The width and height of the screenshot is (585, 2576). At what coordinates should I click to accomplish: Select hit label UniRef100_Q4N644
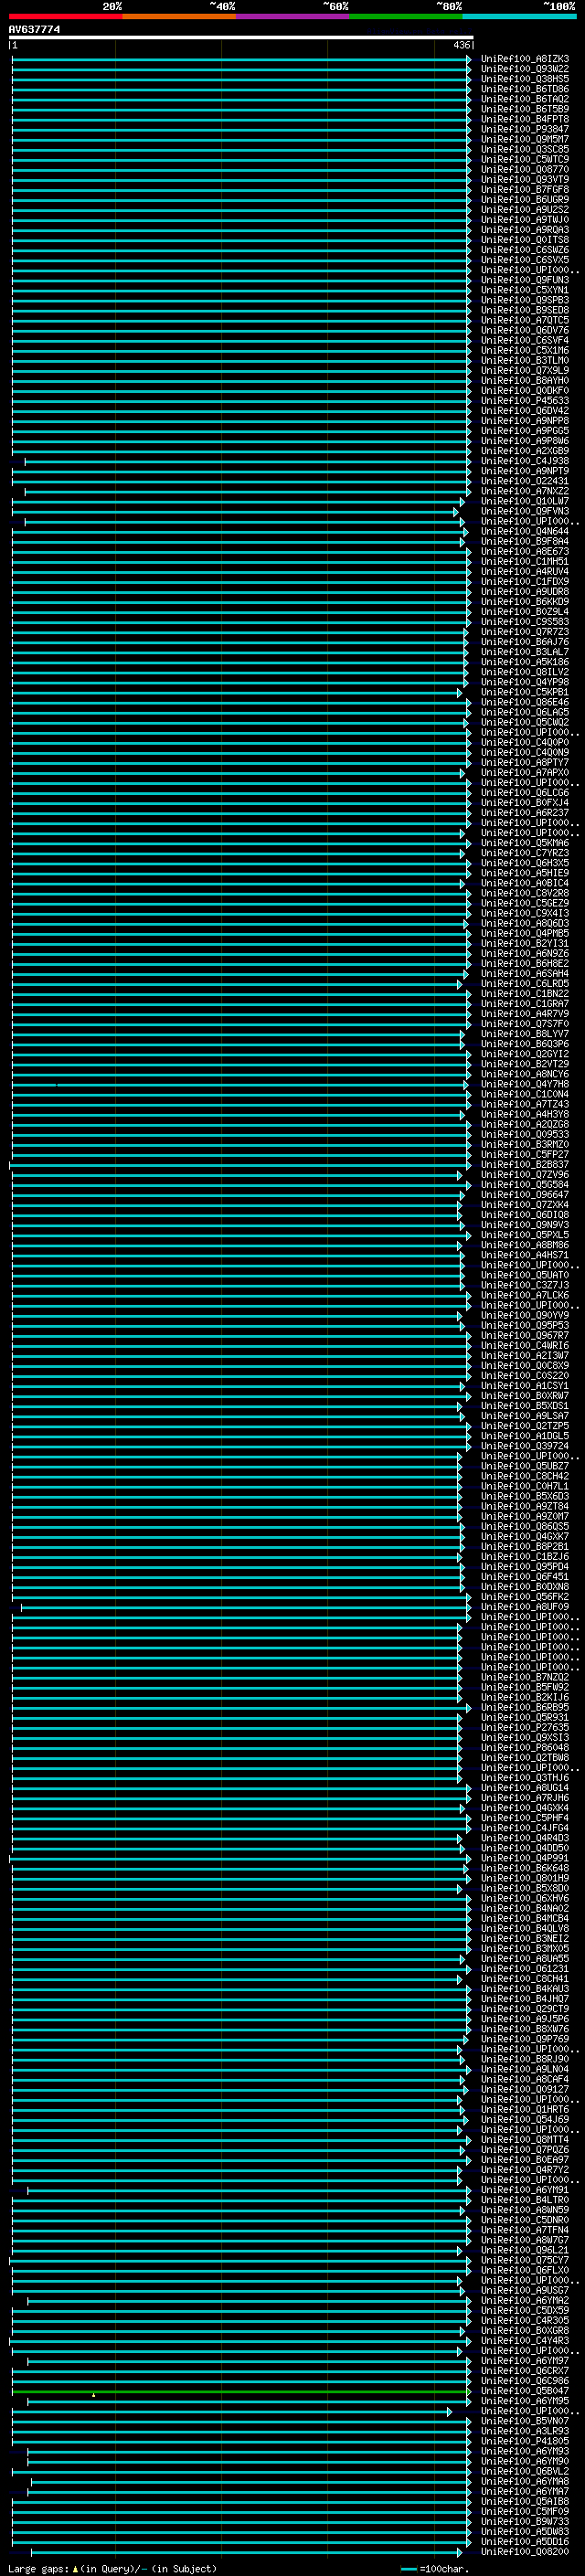click(x=525, y=531)
